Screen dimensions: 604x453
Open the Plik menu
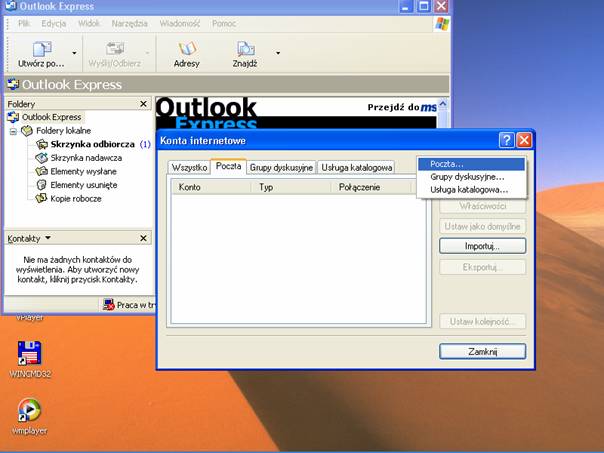pyautogui.click(x=23, y=23)
